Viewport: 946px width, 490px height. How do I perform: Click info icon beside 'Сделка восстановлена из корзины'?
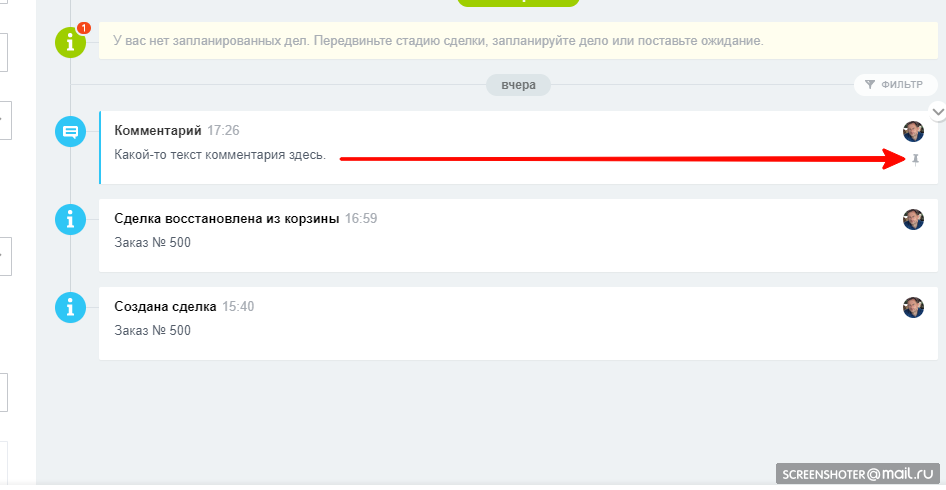[71, 219]
